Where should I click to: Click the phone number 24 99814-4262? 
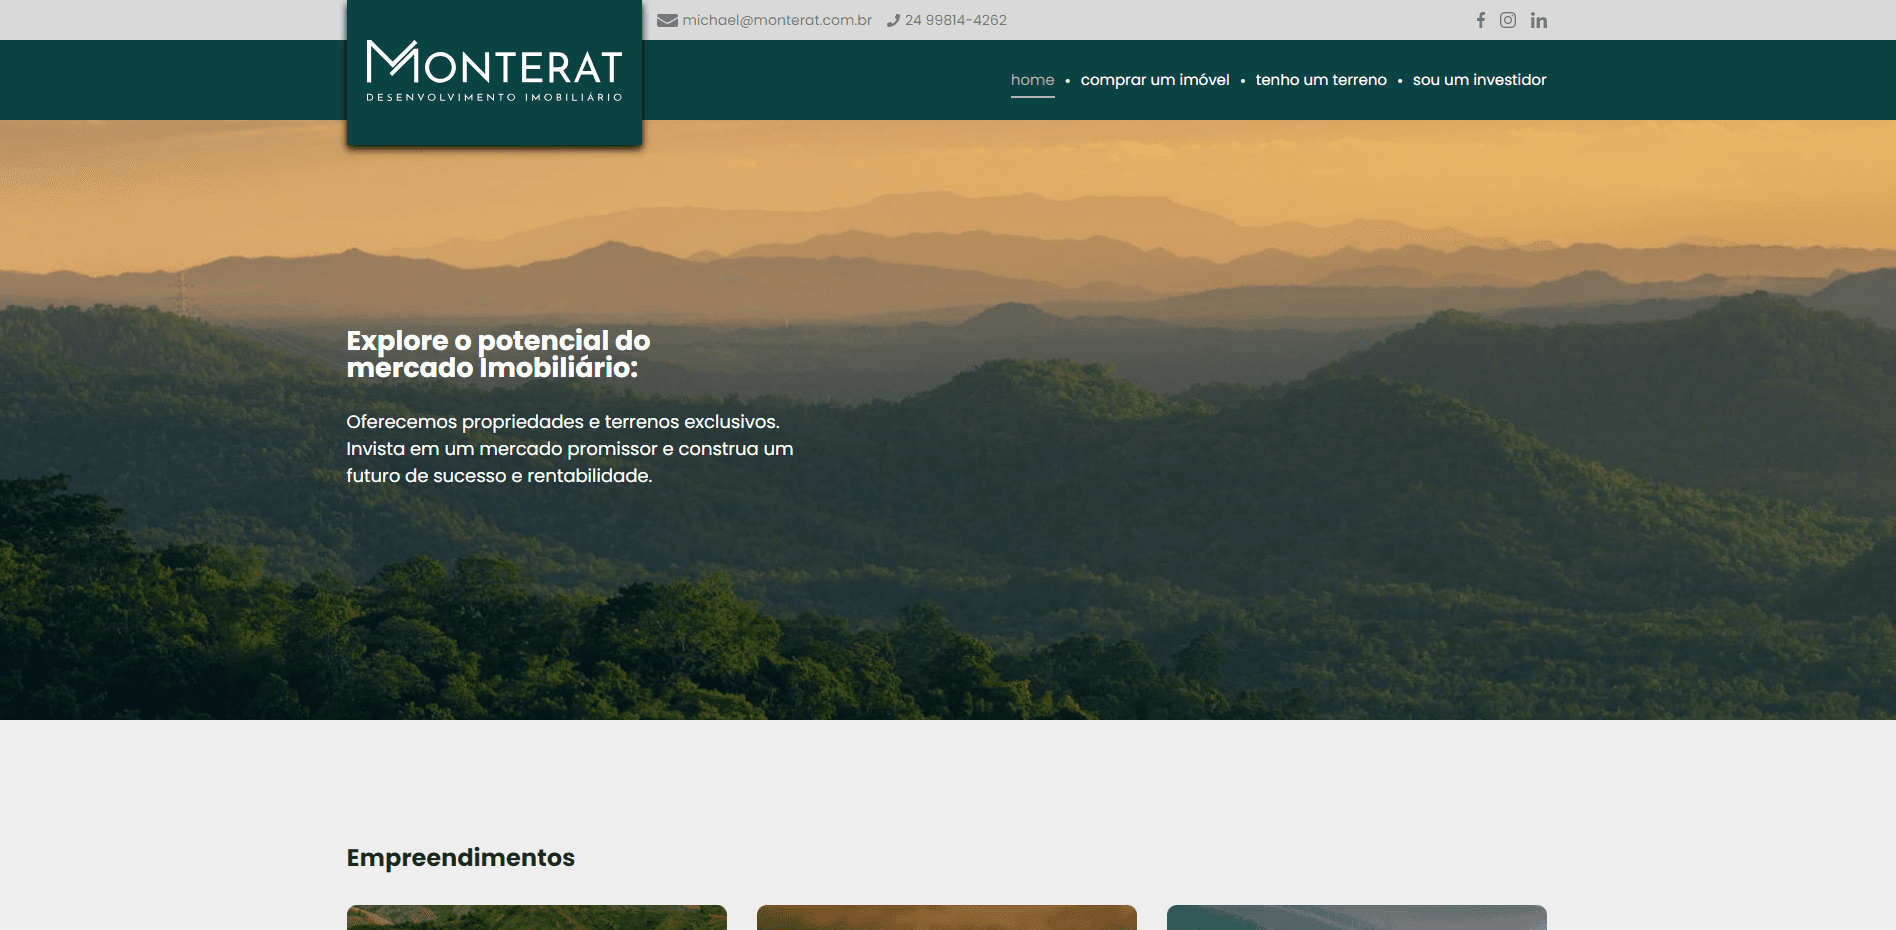pyautogui.click(x=955, y=20)
